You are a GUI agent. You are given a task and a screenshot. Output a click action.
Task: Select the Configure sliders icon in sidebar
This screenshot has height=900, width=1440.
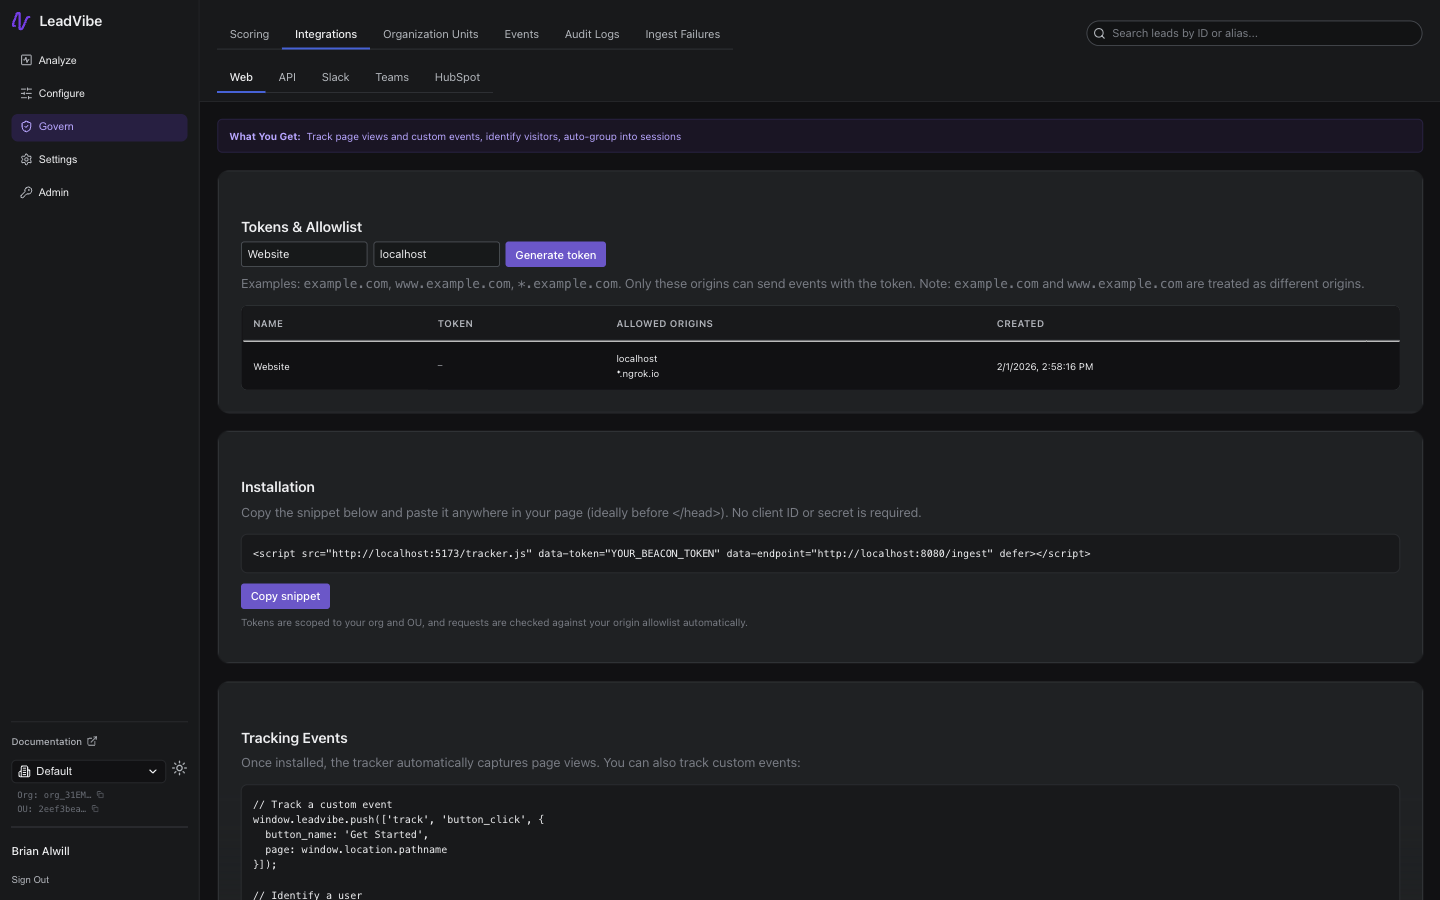point(25,93)
